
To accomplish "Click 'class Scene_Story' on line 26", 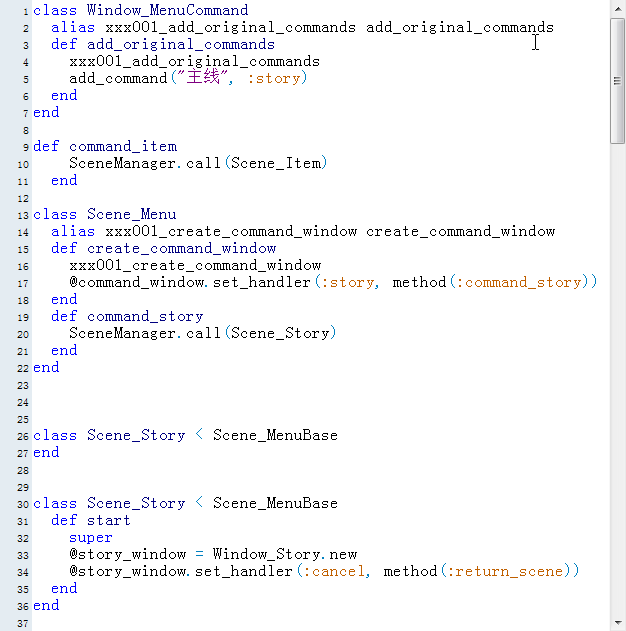I will (x=109, y=435).
